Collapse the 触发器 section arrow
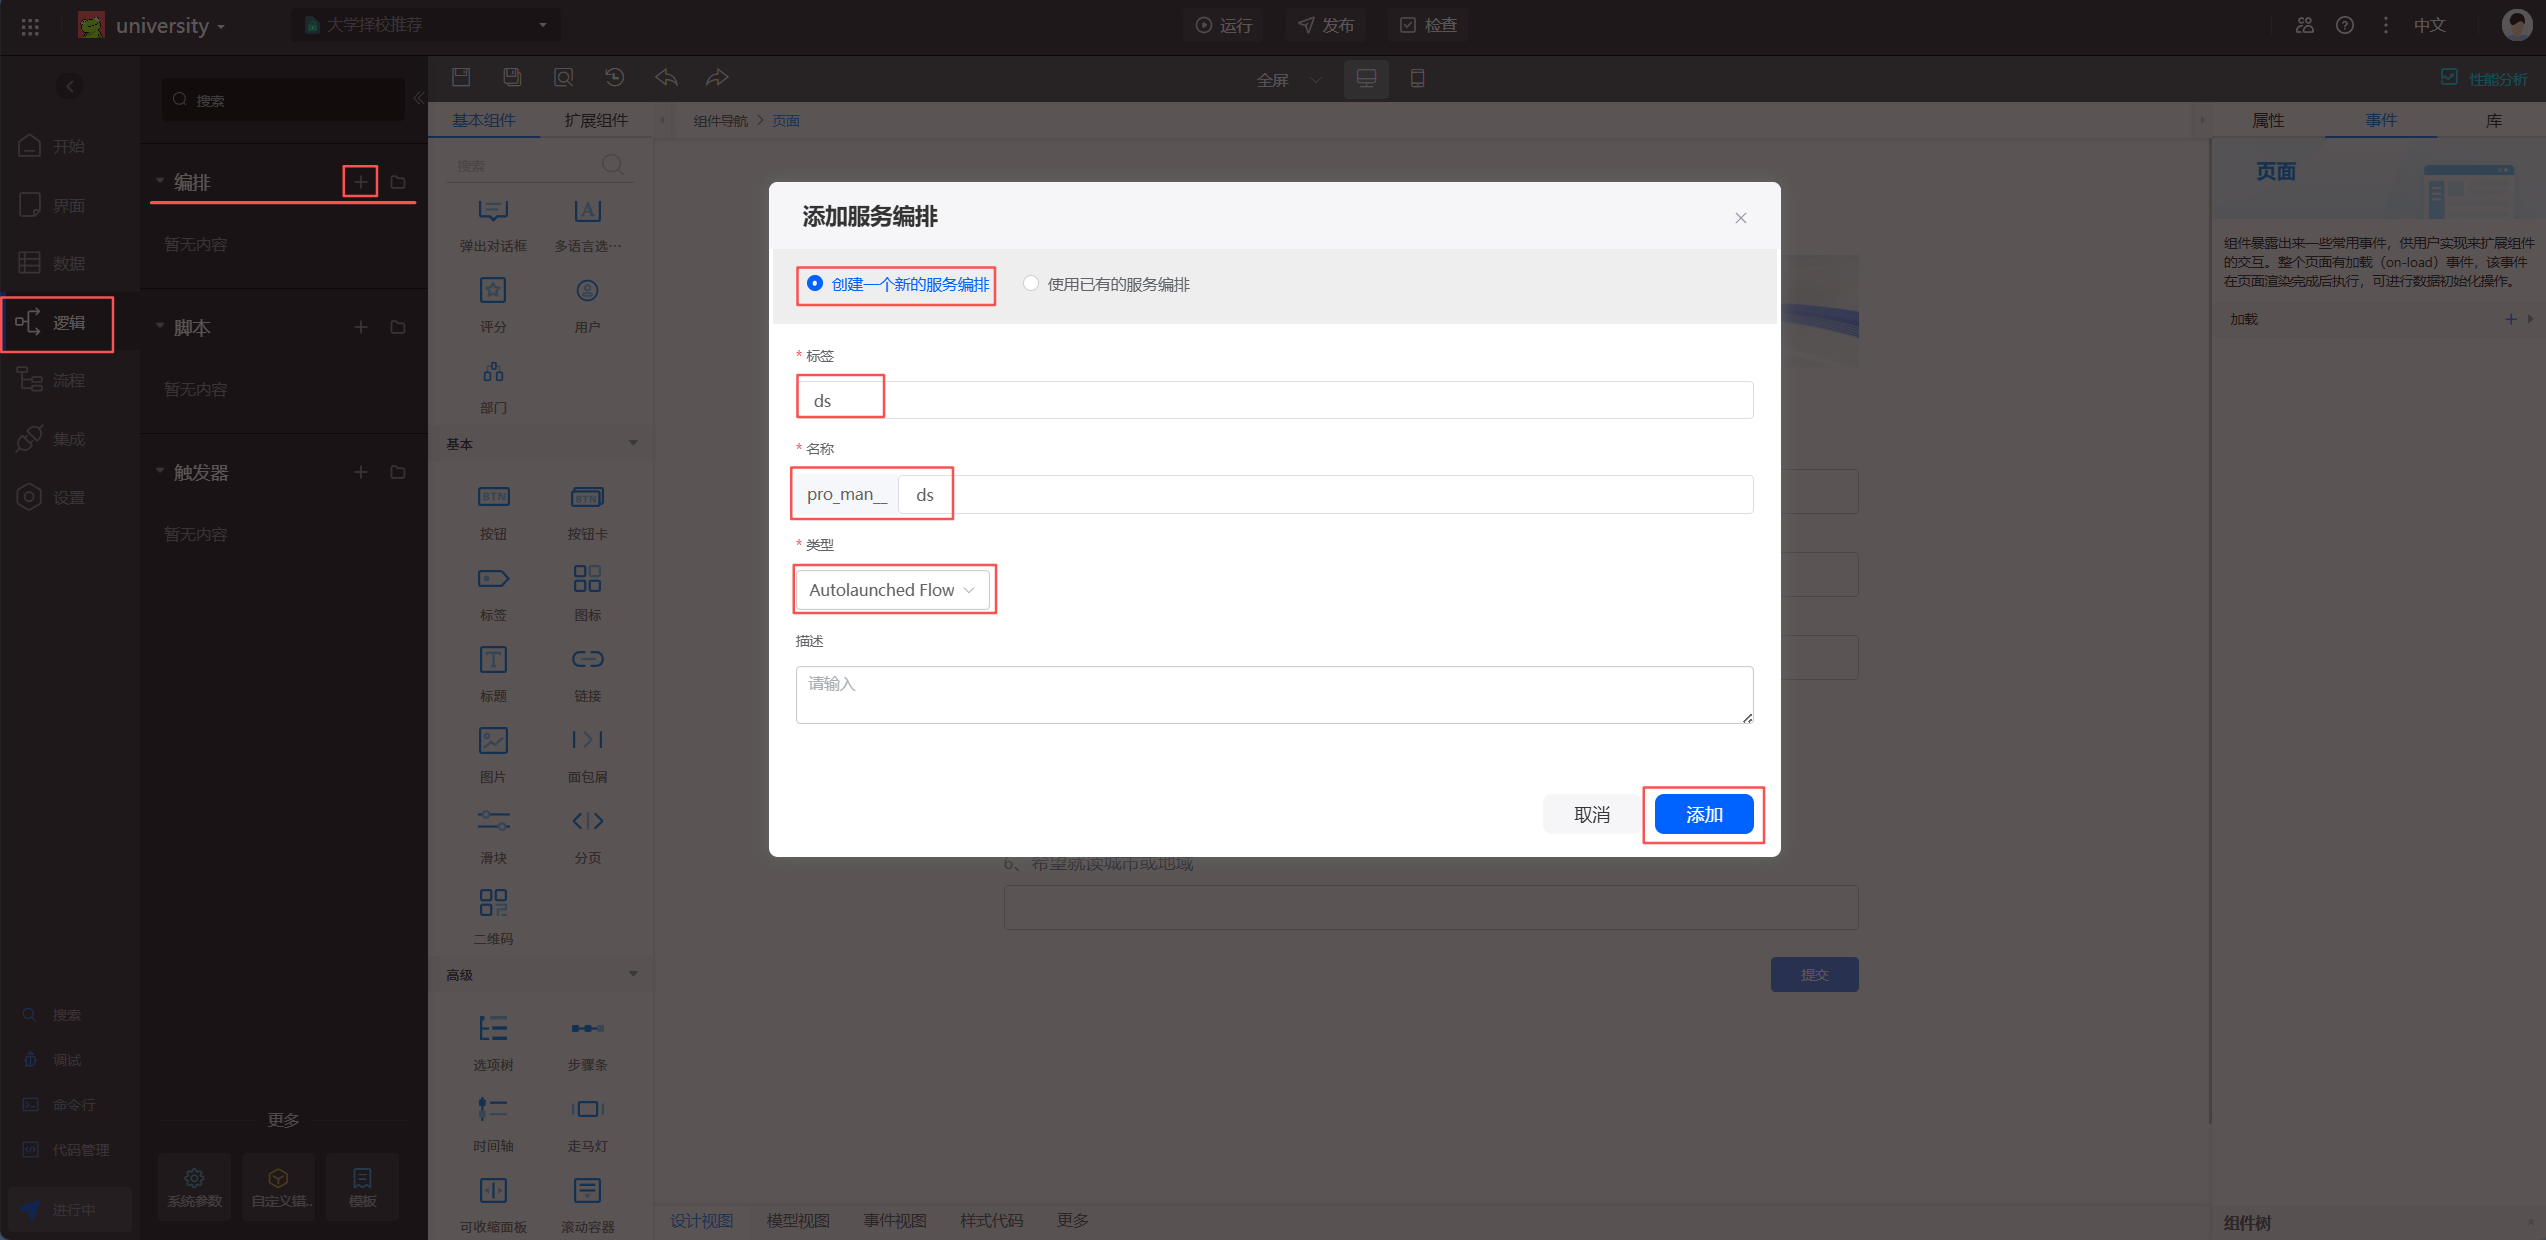Viewport: 2546px width, 1240px height. (160, 471)
